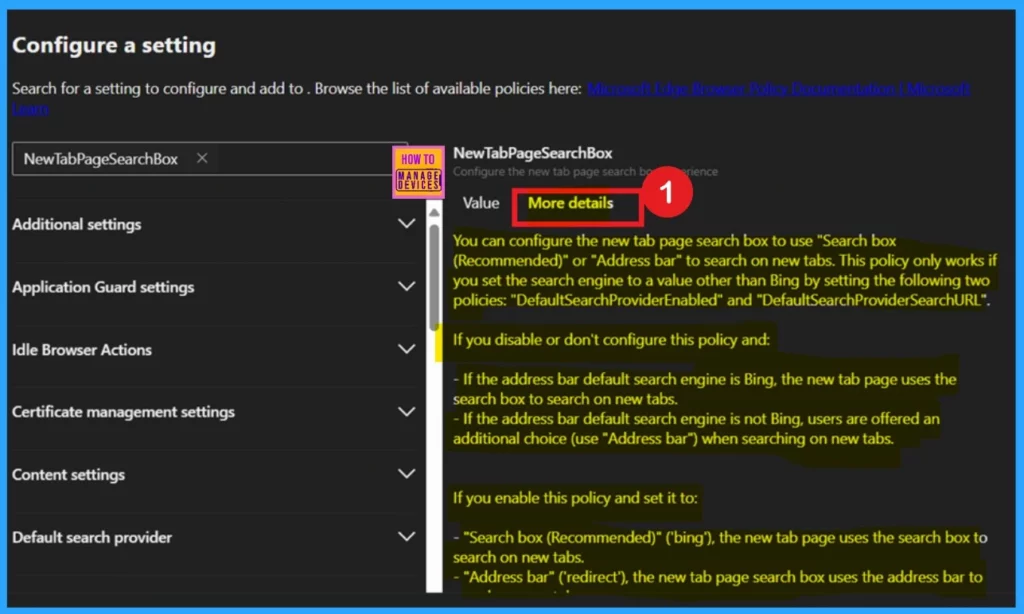Image resolution: width=1024 pixels, height=614 pixels.
Task: Click 'If you disable or don't configure' text
Action: pos(611,340)
